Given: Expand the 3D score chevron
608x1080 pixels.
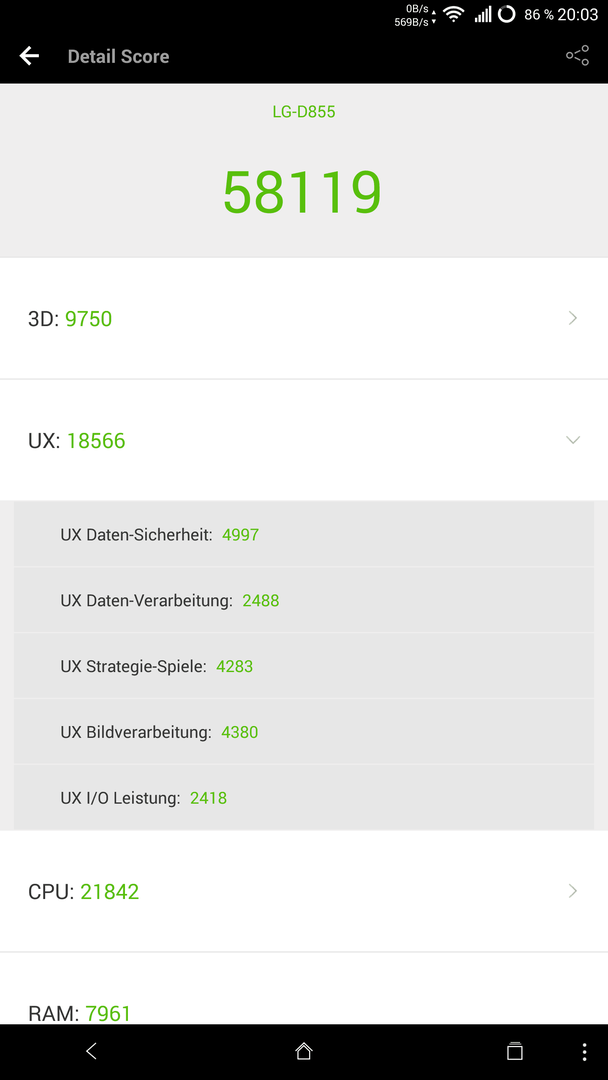Looking at the screenshot, I should tap(573, 318).
